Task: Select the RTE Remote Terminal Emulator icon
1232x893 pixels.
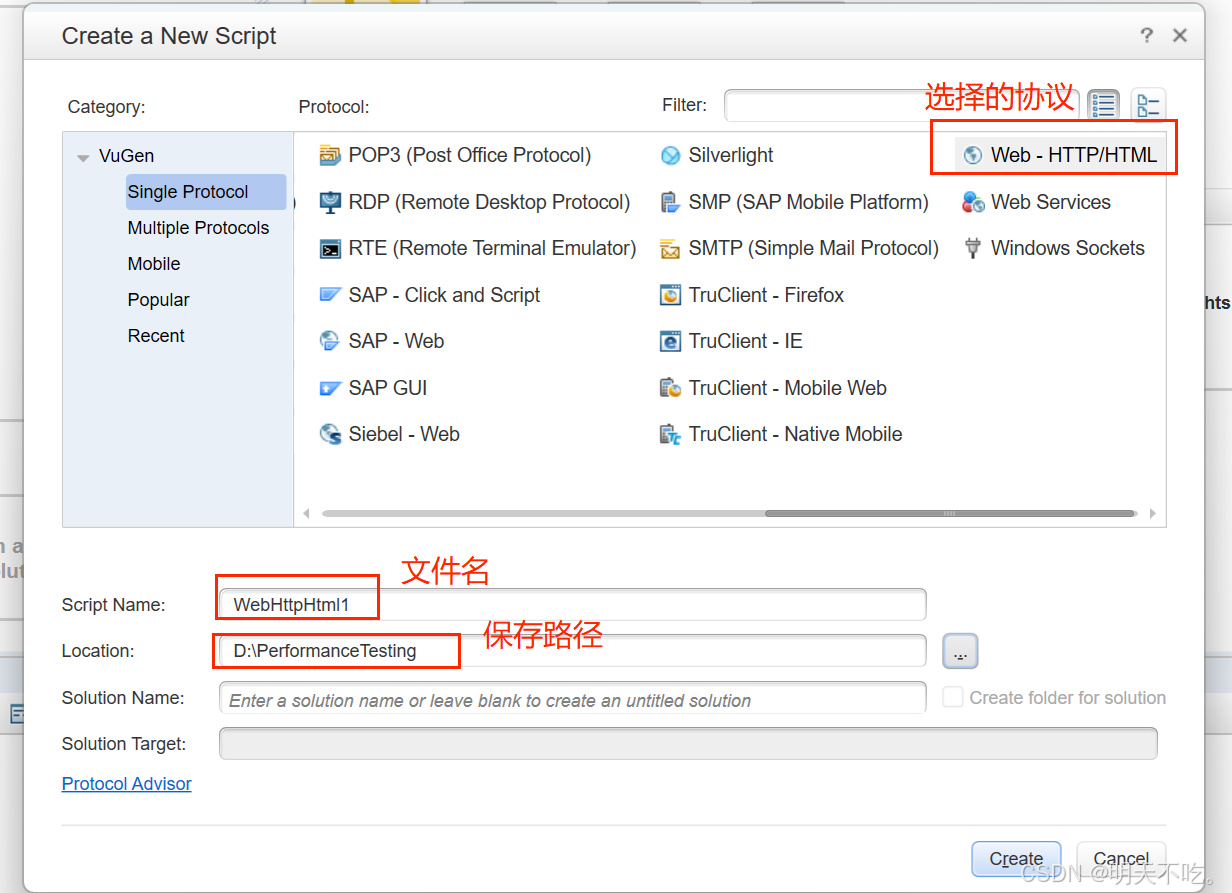Action: (x=330, y=248)
